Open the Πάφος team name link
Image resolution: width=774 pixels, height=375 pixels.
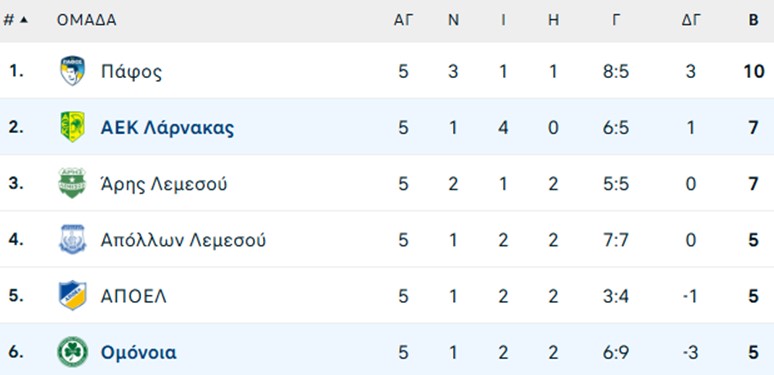coord(131,72)
